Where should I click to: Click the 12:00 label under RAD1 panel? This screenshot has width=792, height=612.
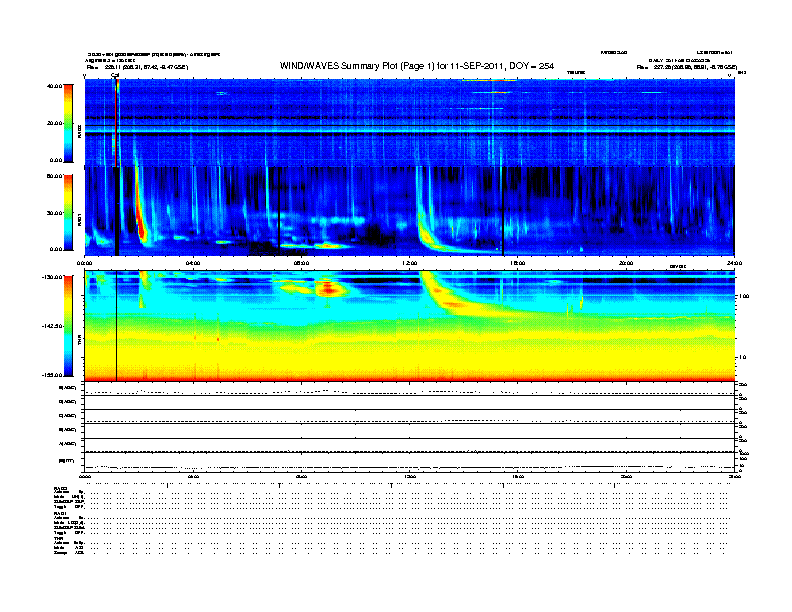tap(410, 263)
